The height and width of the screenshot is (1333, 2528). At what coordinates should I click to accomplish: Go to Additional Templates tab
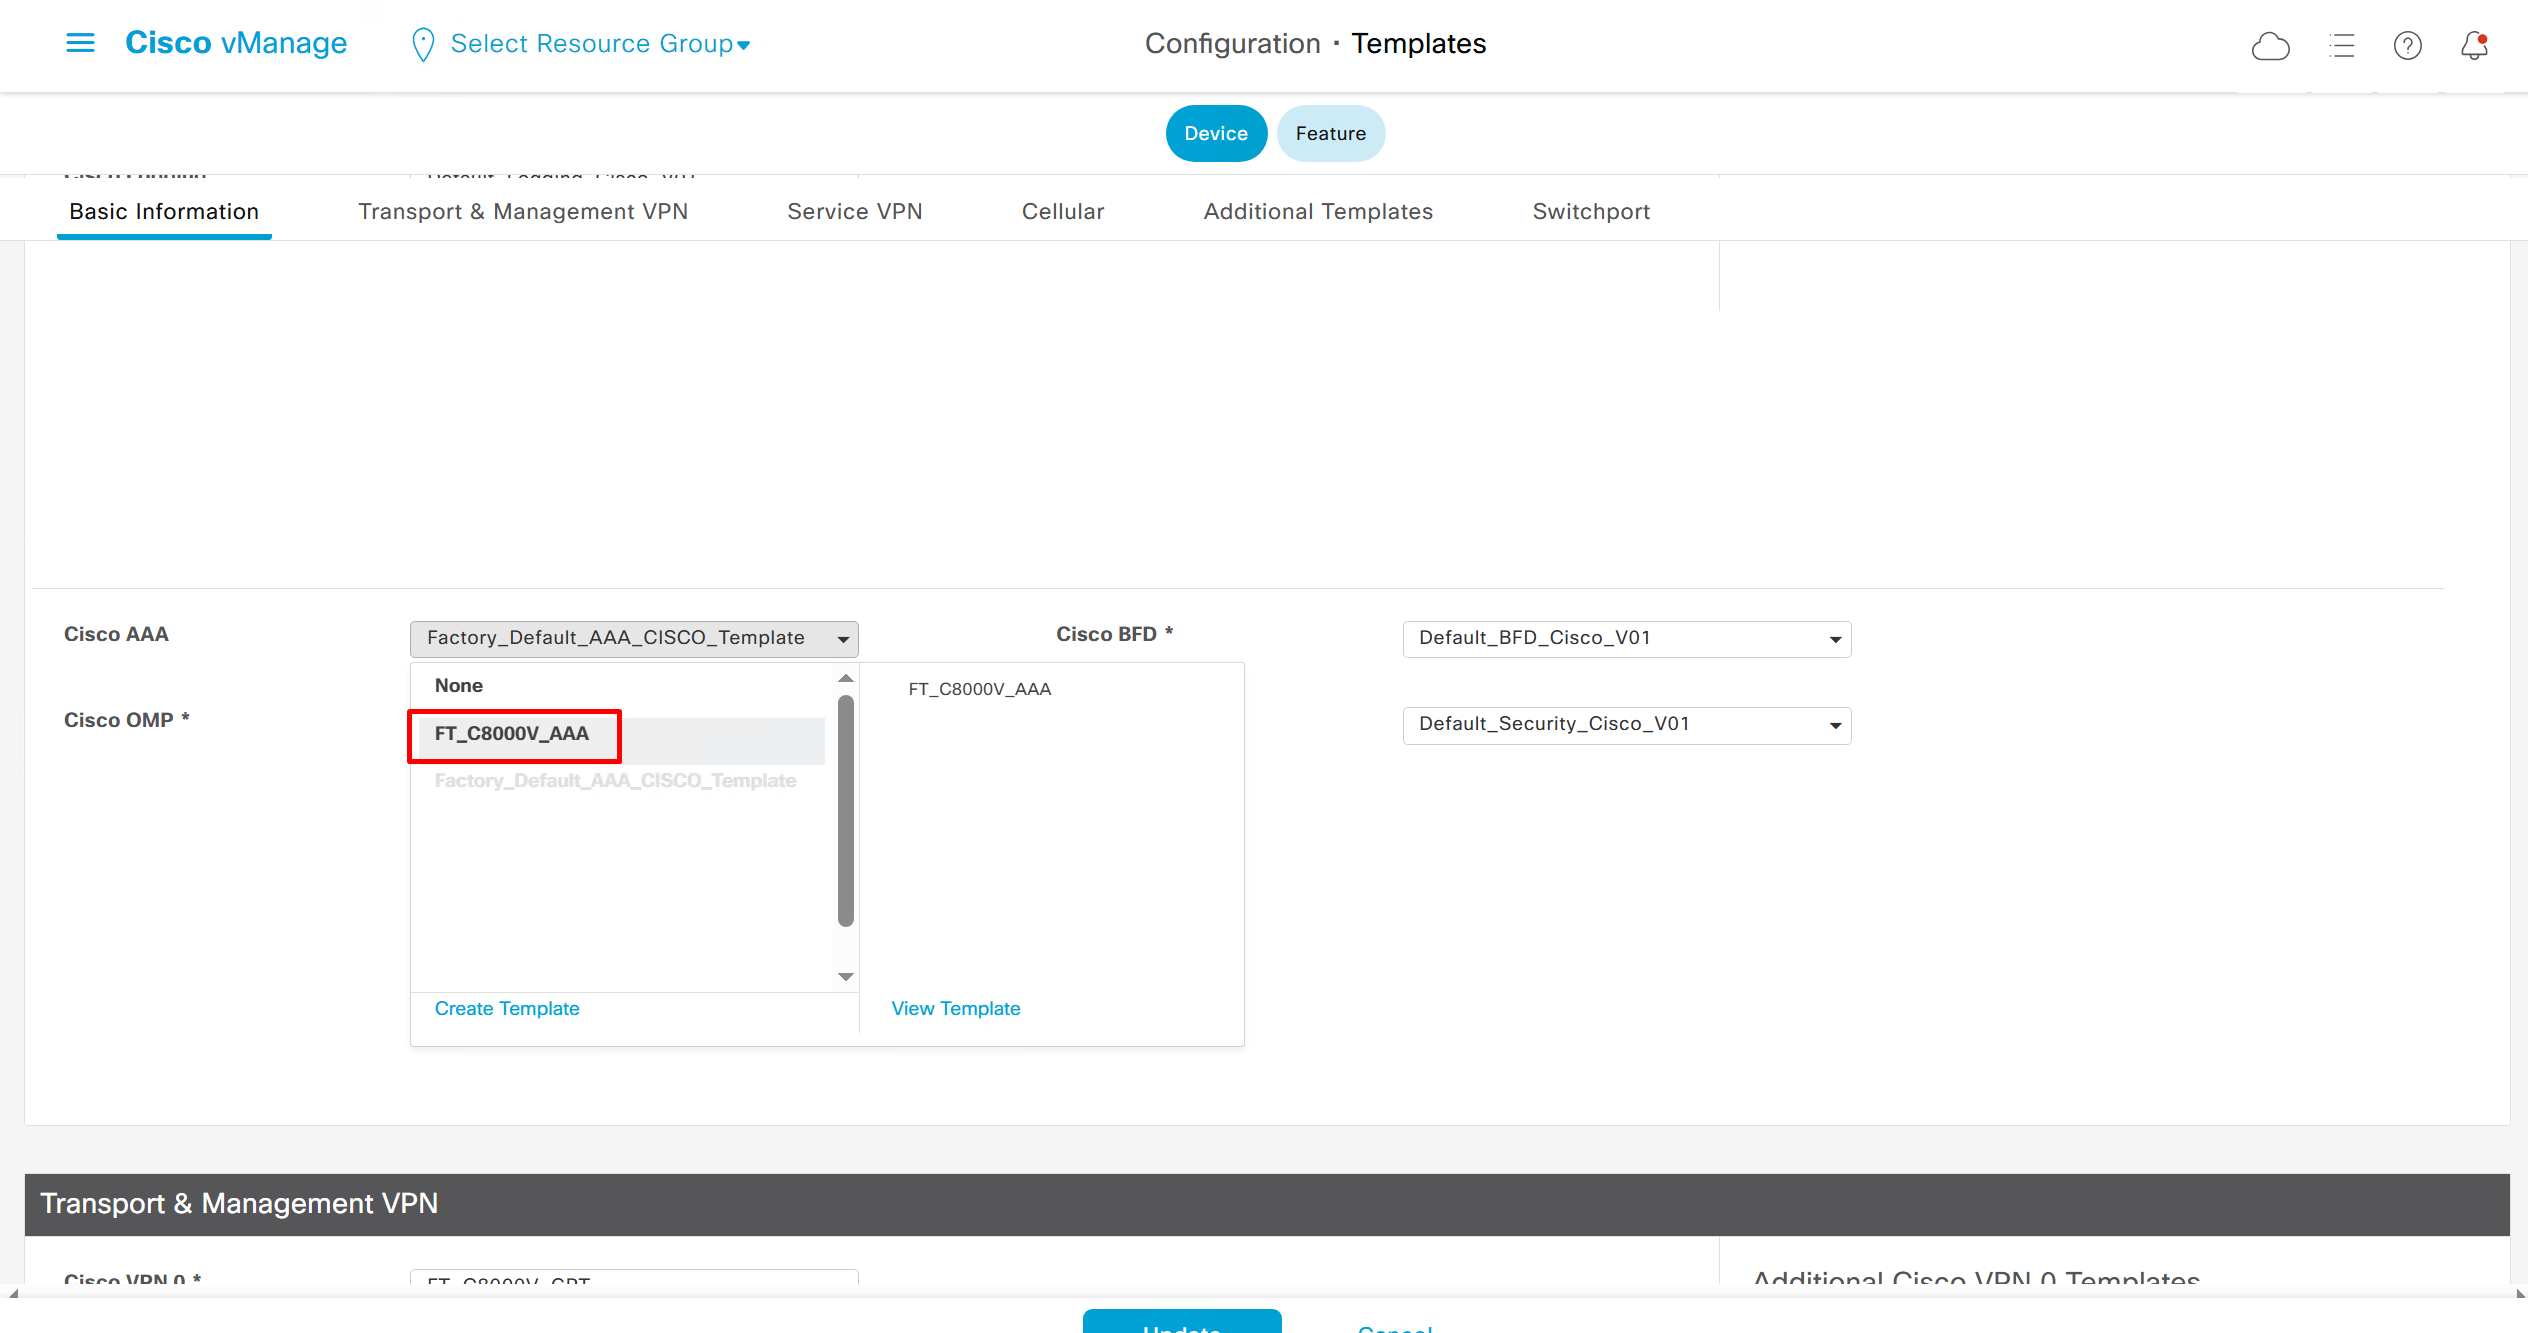[x=1318, y=212]
